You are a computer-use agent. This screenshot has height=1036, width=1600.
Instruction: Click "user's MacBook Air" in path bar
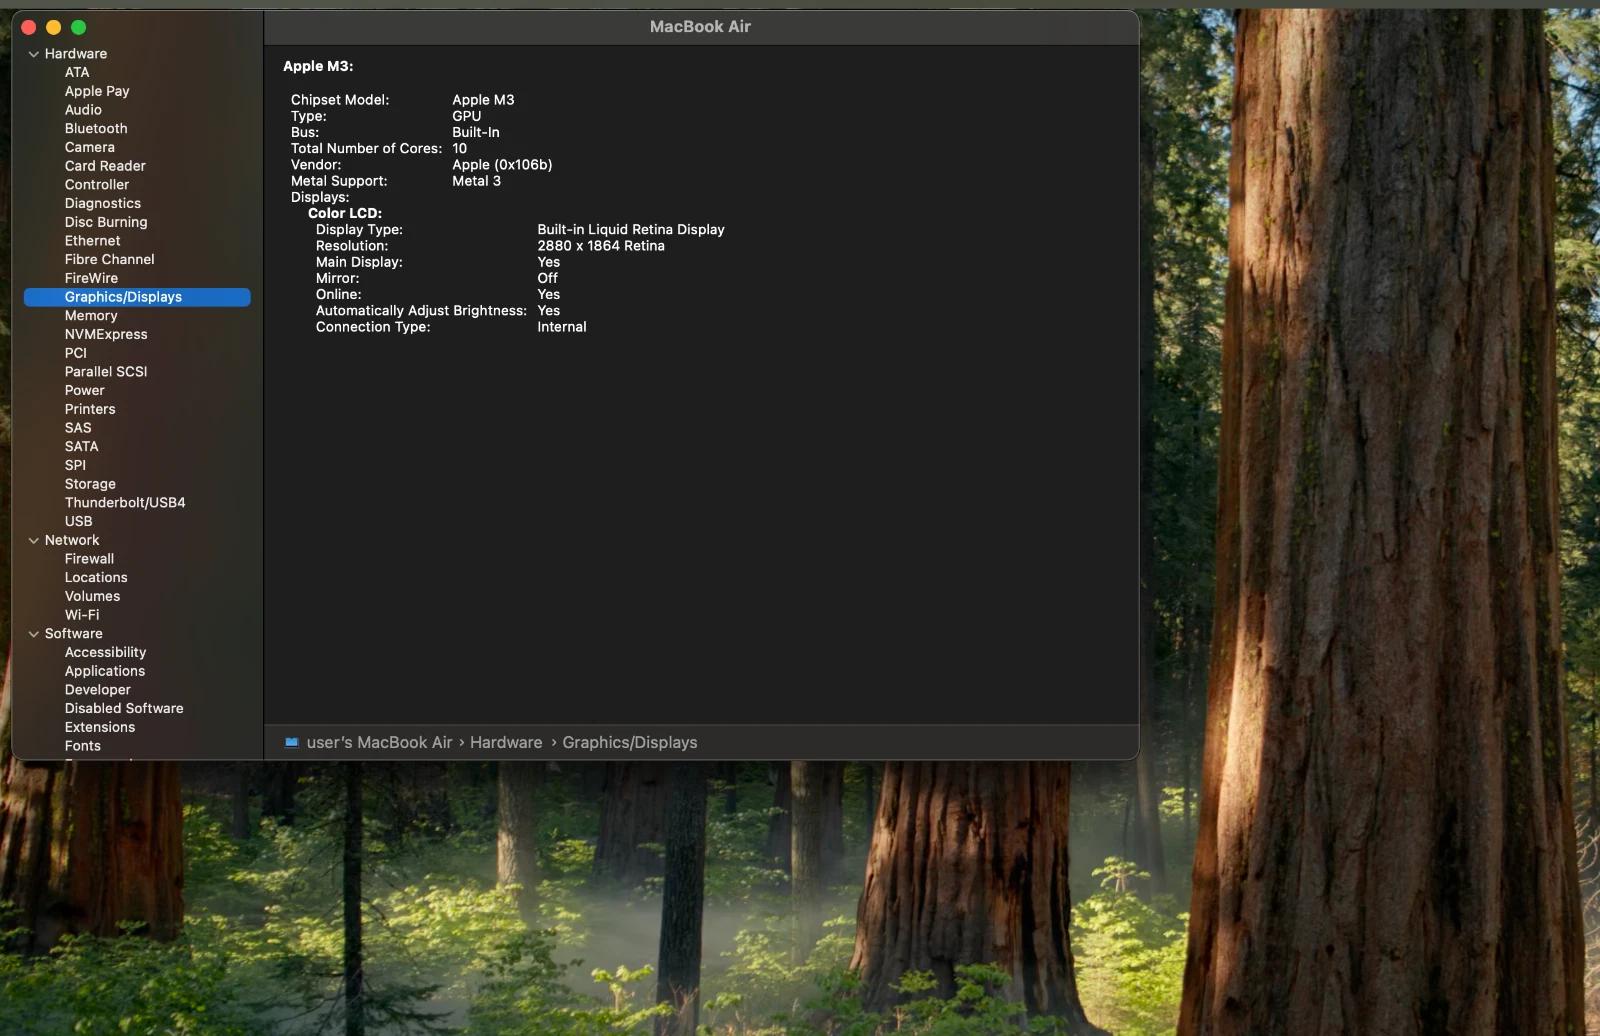tap(379, 743)
